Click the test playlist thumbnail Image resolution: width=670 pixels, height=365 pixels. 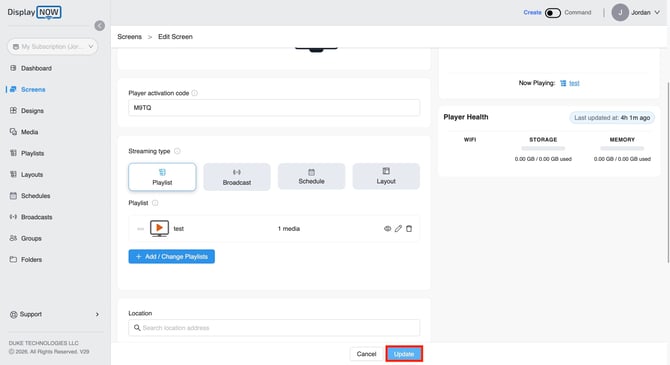(x=159, y=229)
